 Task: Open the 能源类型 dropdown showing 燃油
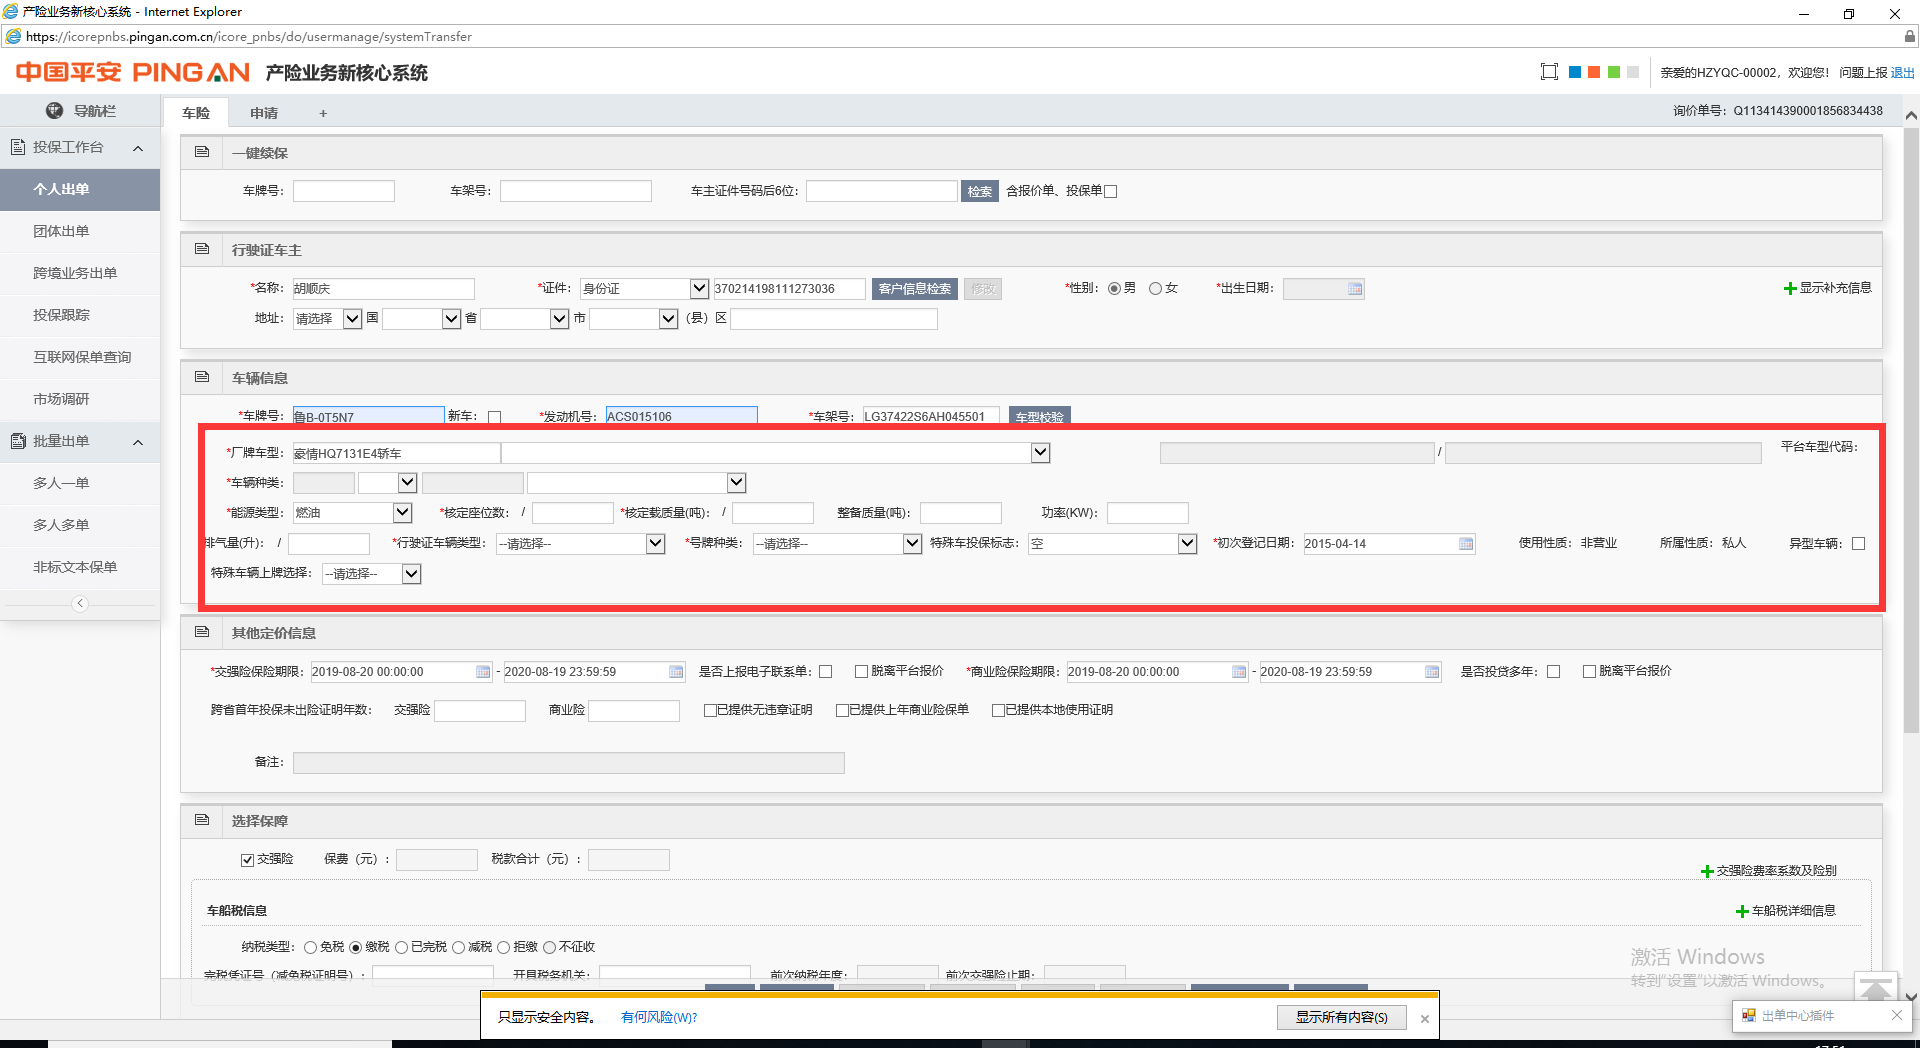click(x=402, y=512)
